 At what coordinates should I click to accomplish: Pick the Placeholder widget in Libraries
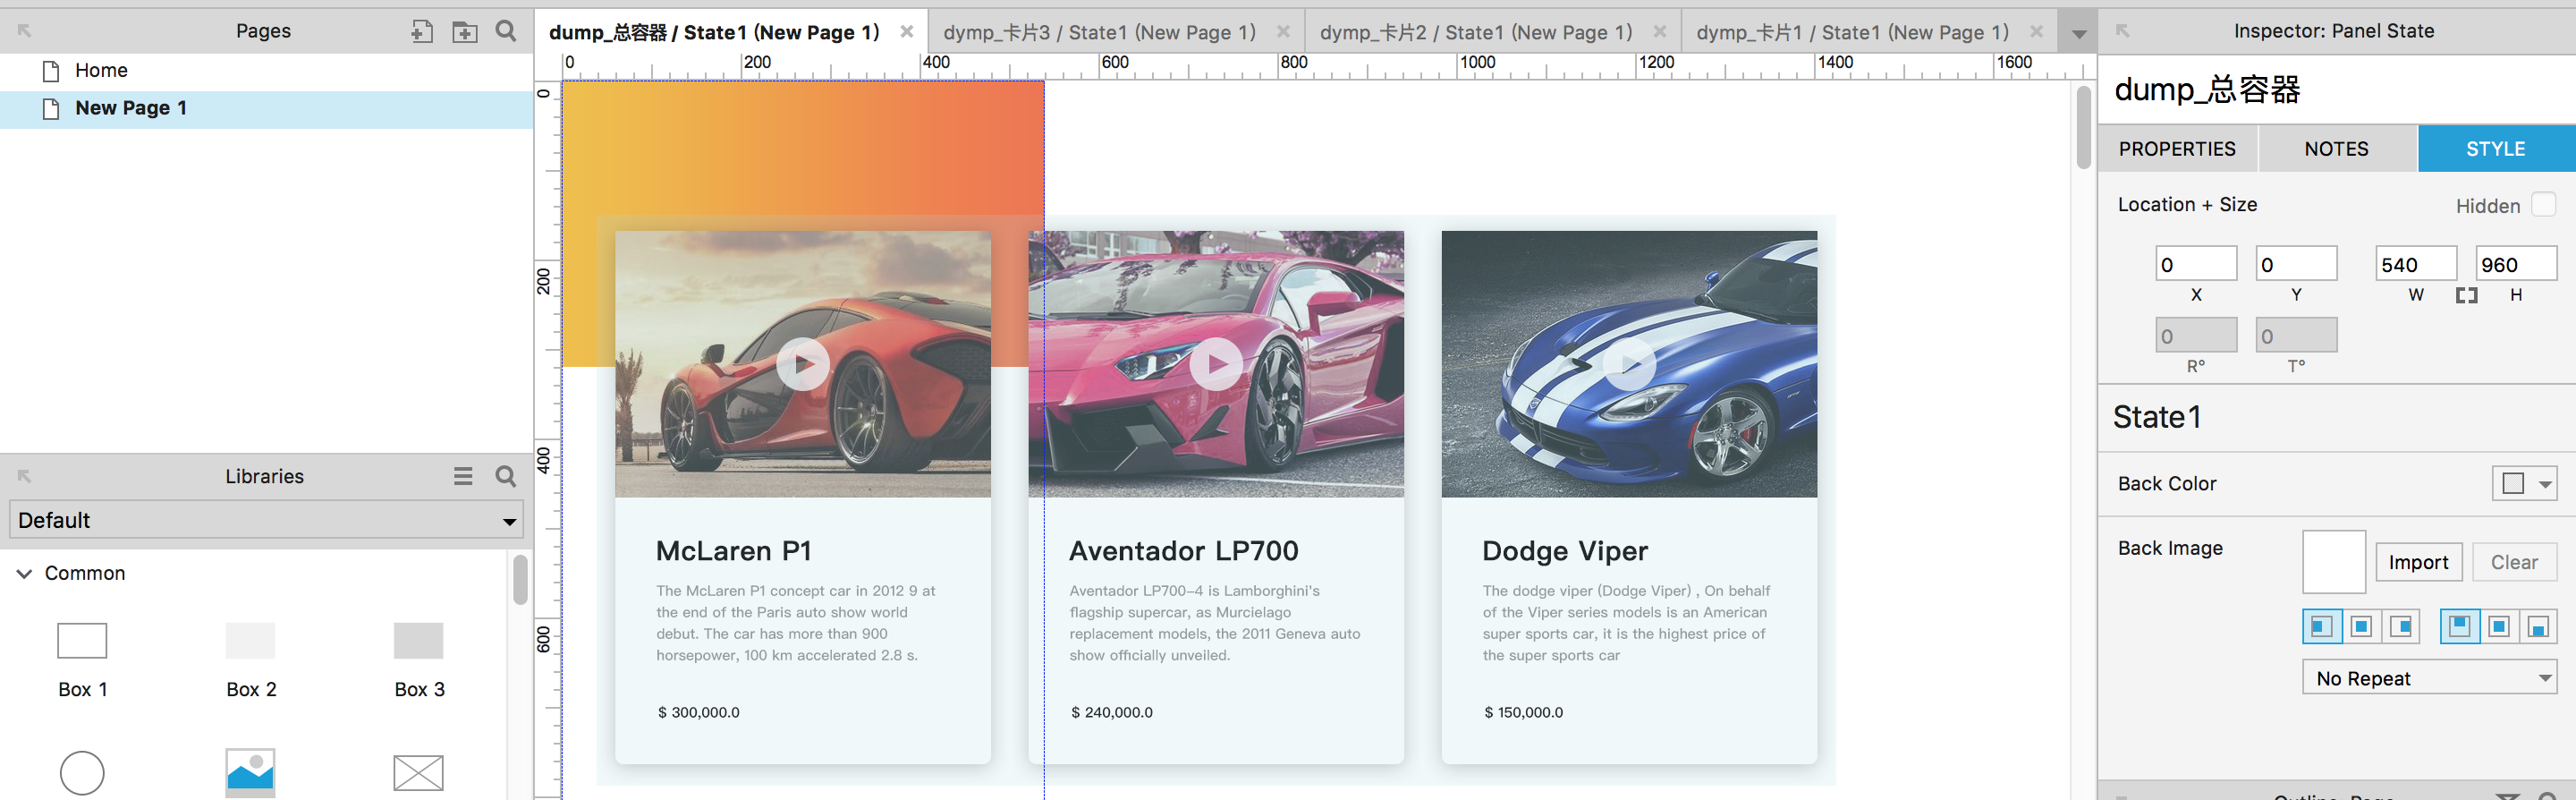click(419, 773)
